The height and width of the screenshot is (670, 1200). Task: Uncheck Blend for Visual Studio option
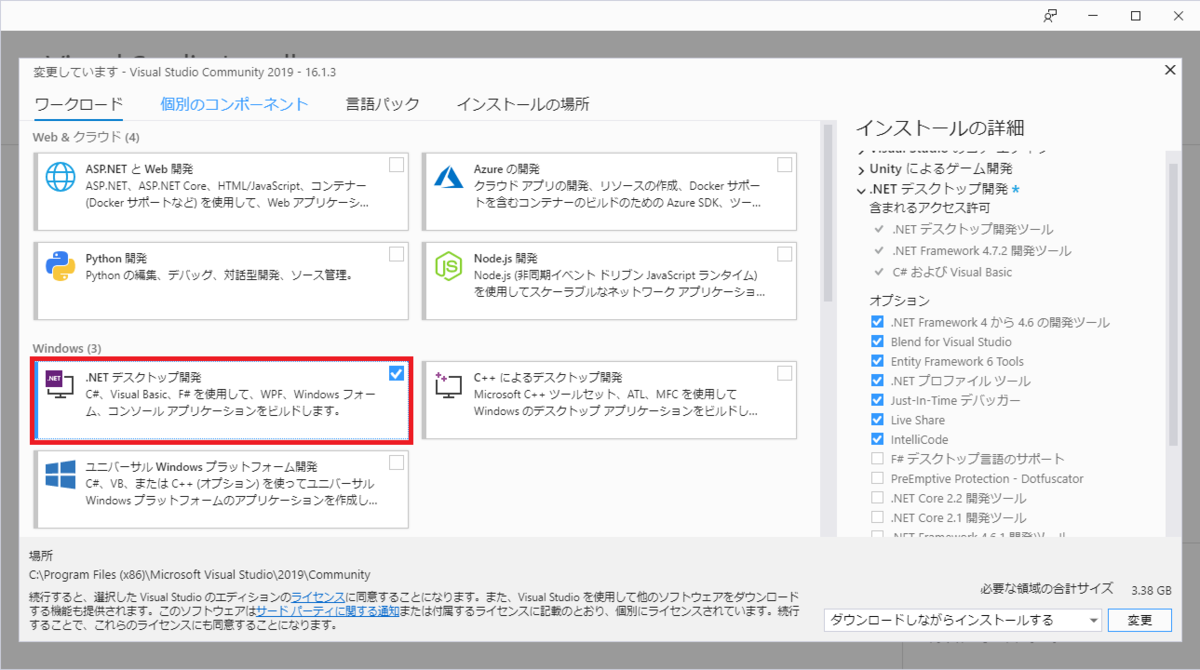point(877,342)
